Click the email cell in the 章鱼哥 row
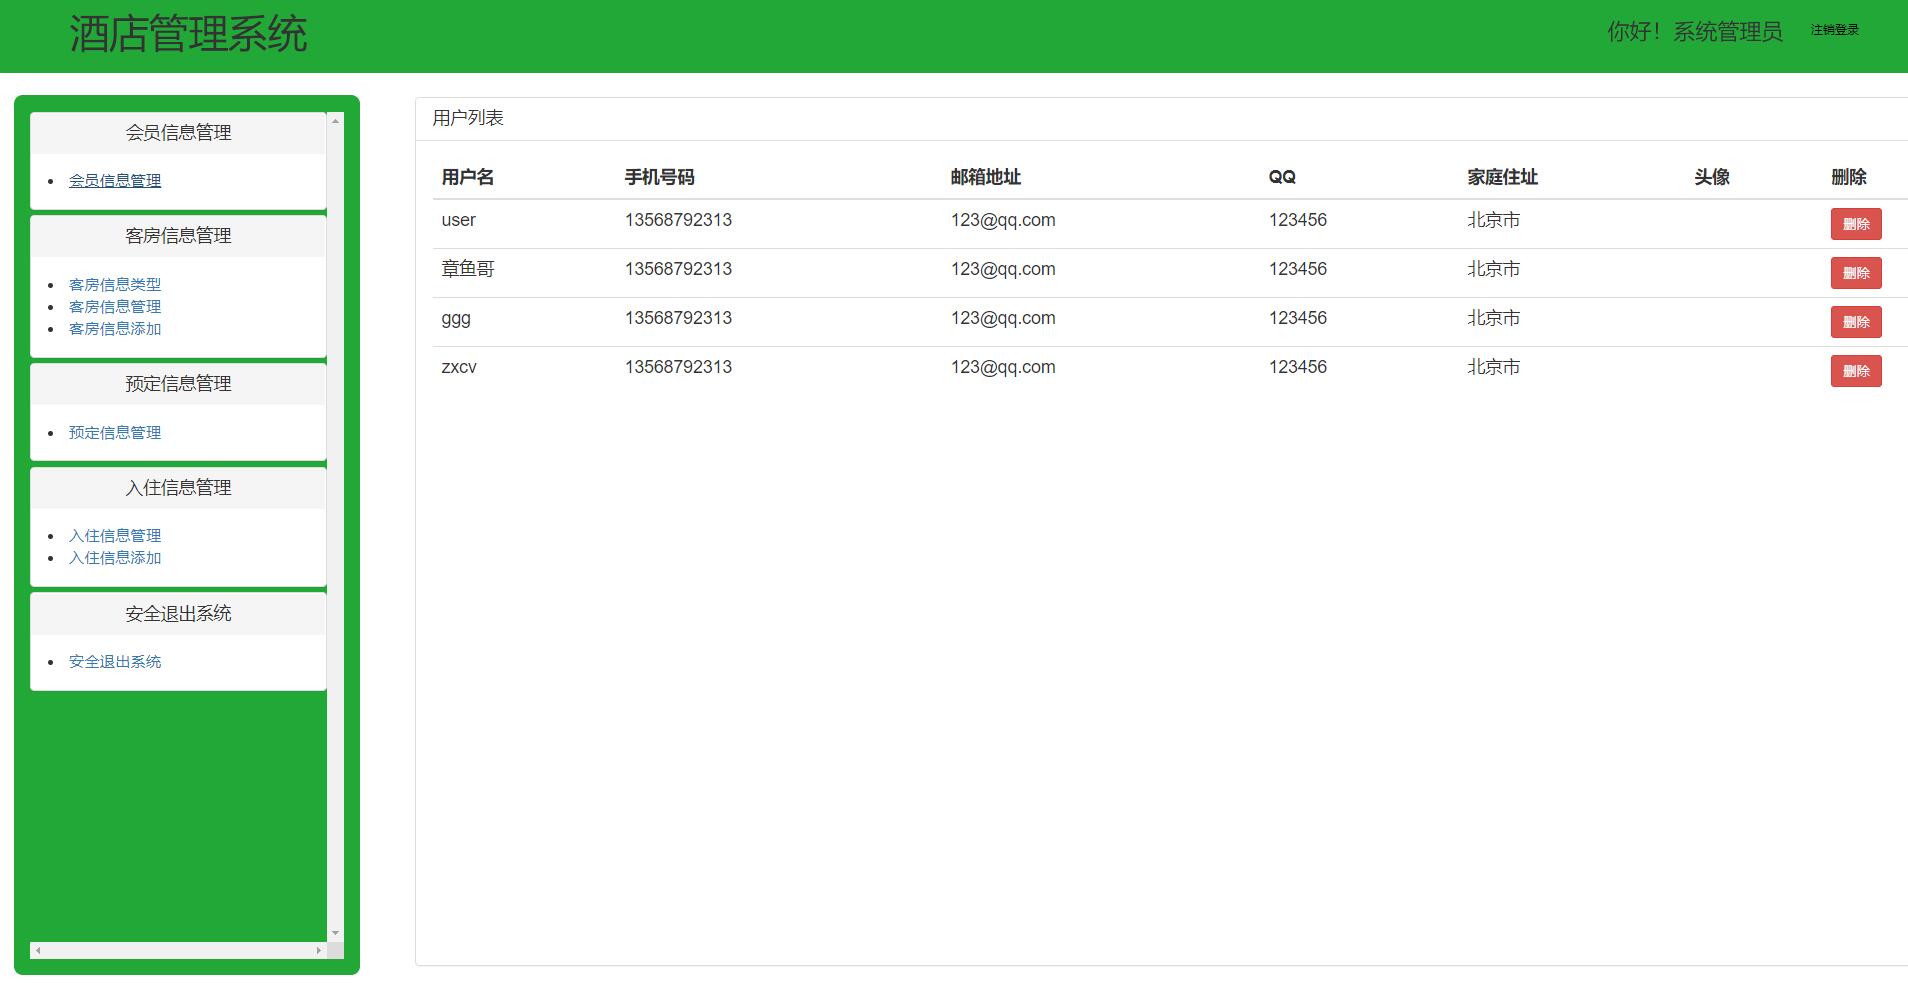The width and height of the screenshot is (1908, 983). (x=1003, y=269)
